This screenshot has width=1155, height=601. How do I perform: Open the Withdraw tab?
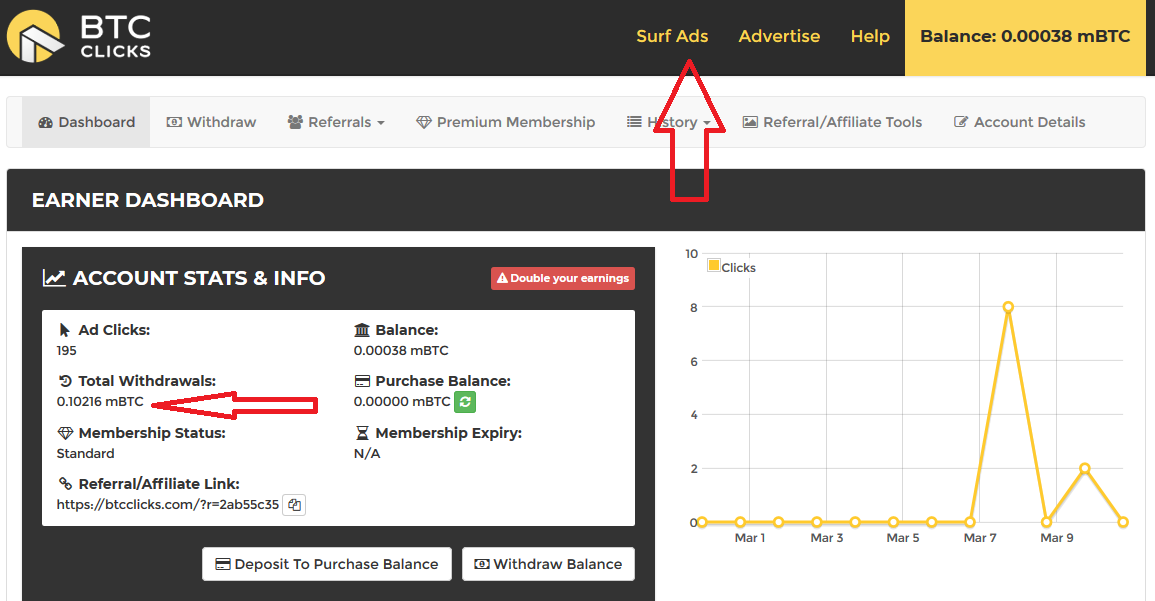pos(211,122)
